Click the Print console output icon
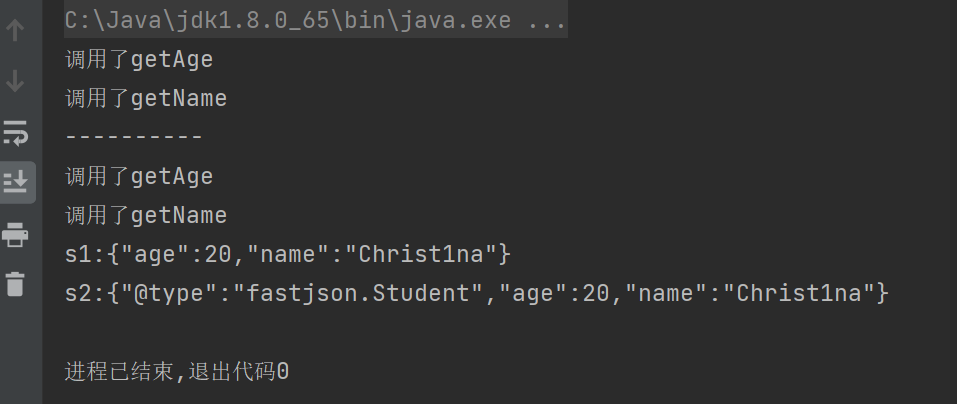957x404 pixels. pyautogui.click(x=15, y=235)
